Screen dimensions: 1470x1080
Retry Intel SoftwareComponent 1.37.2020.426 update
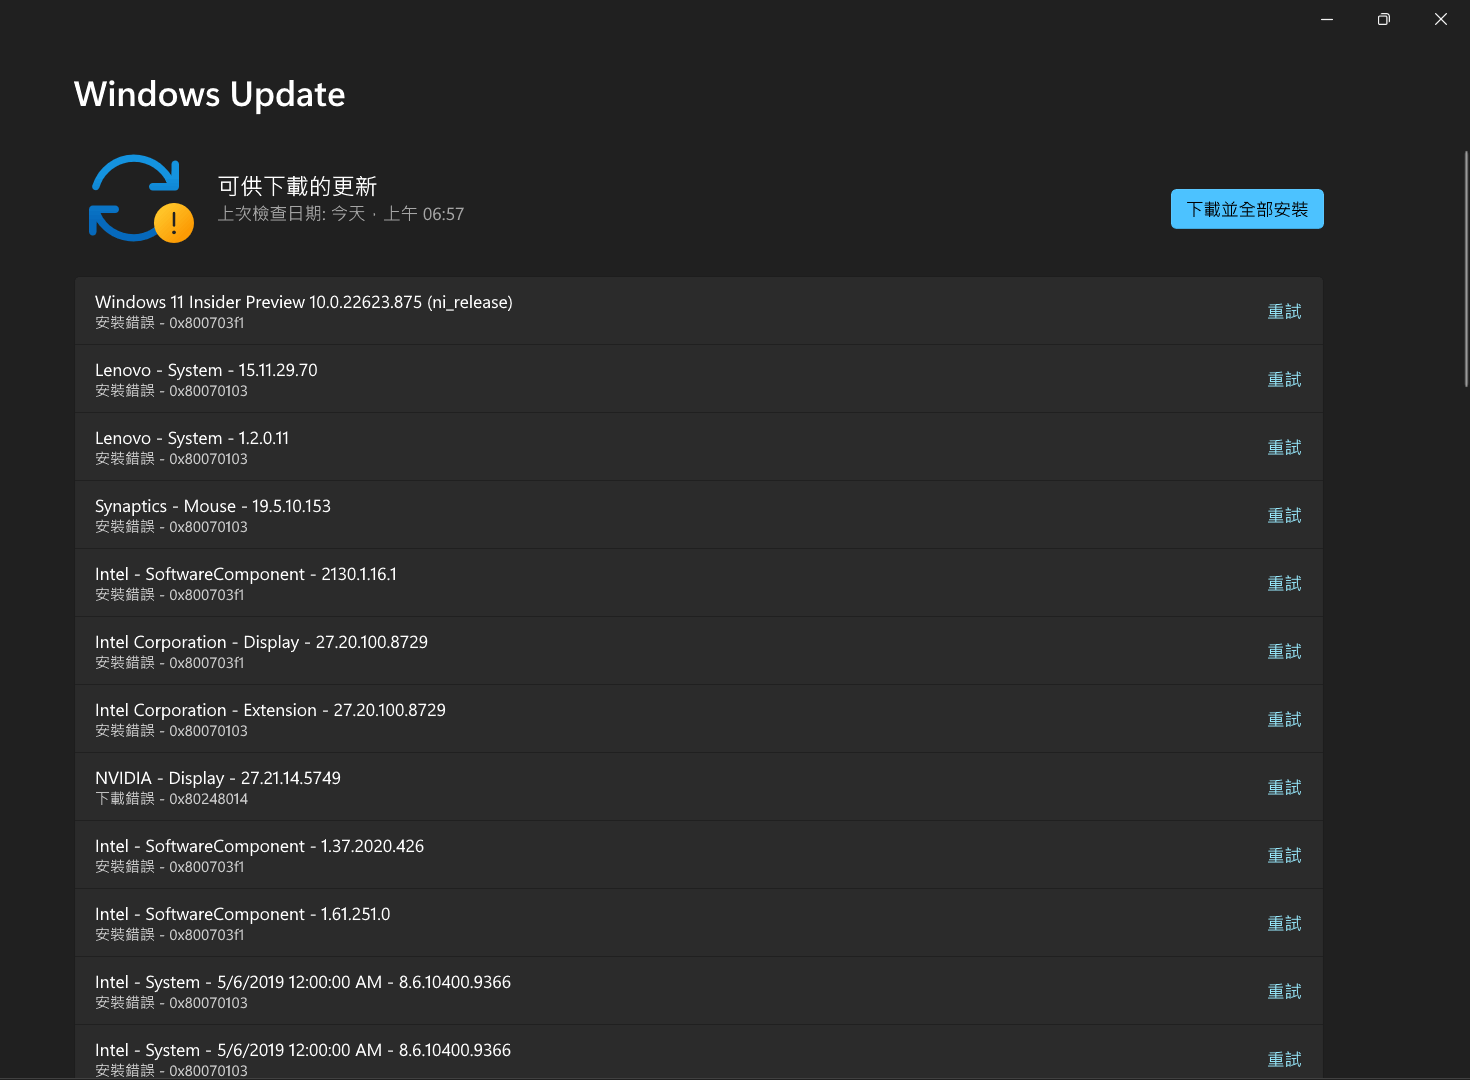click(x=1285, y=856)
